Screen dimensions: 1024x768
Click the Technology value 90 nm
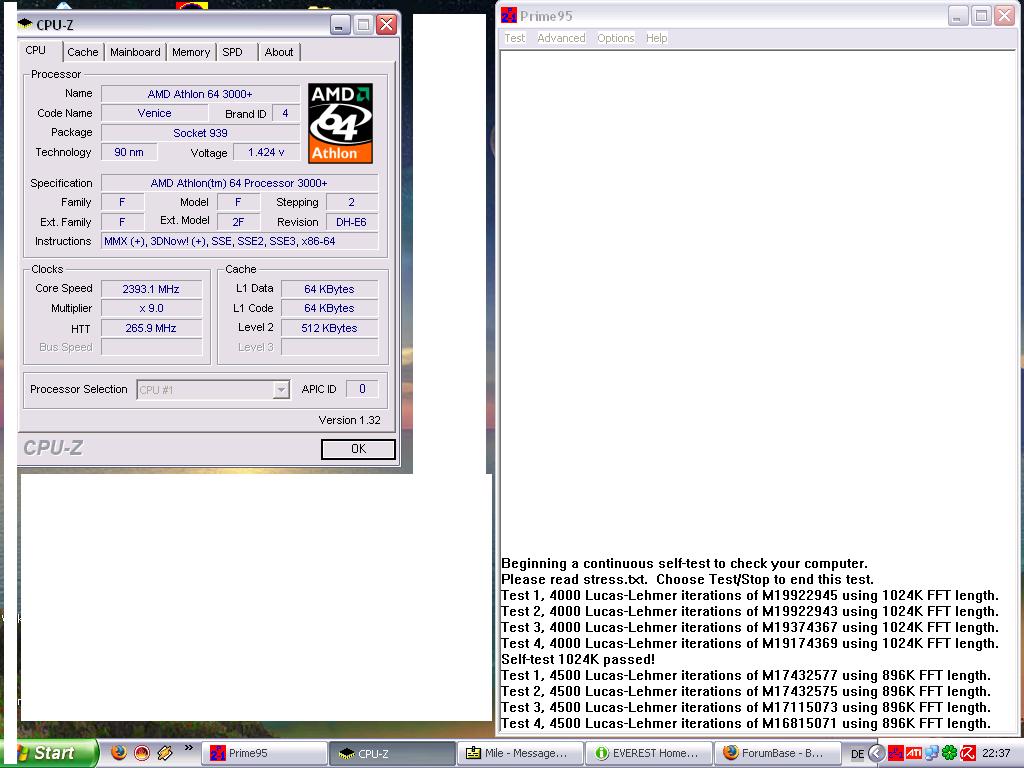point(129,152)
